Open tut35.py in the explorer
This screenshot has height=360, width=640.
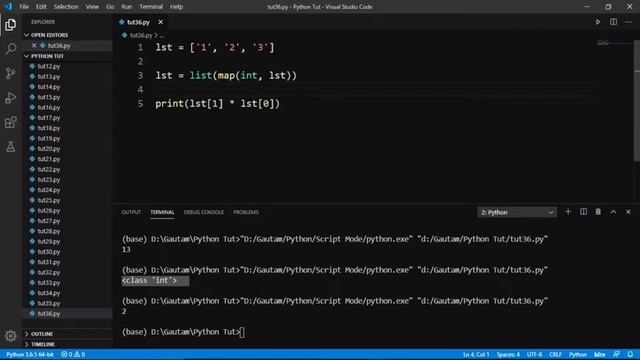[49, 303]
